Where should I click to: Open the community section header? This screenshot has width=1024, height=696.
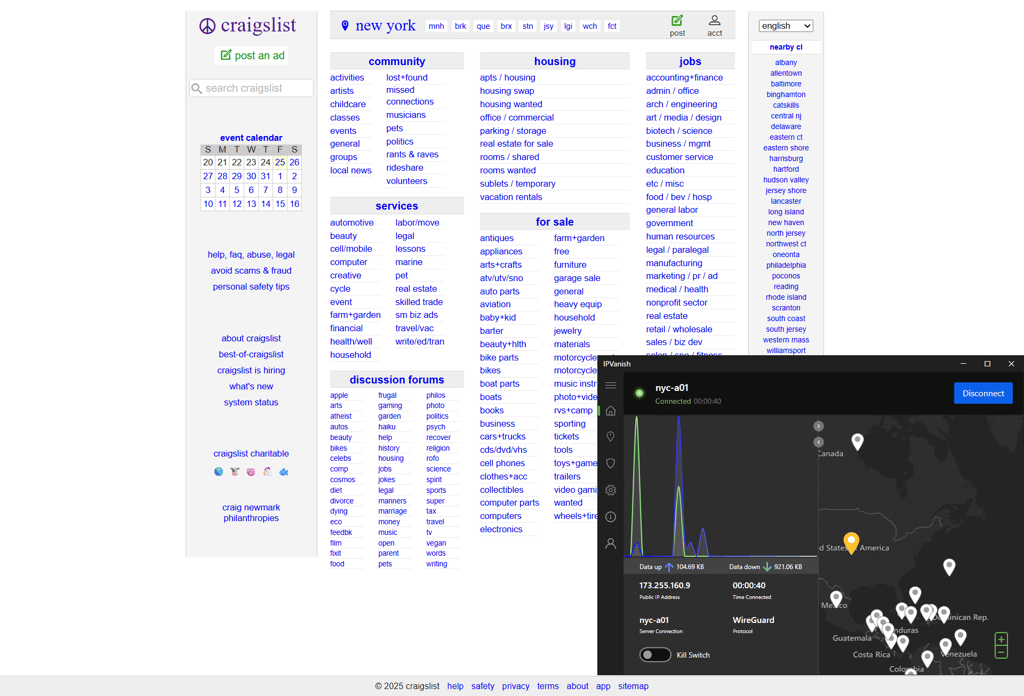tap(396, 61)
